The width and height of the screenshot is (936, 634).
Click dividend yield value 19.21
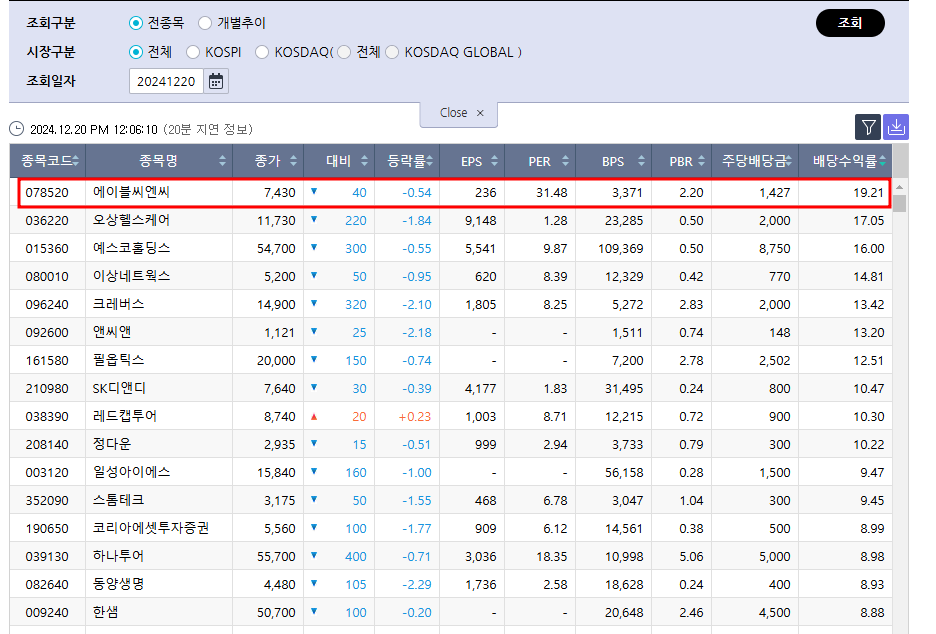tap(869, 193)
